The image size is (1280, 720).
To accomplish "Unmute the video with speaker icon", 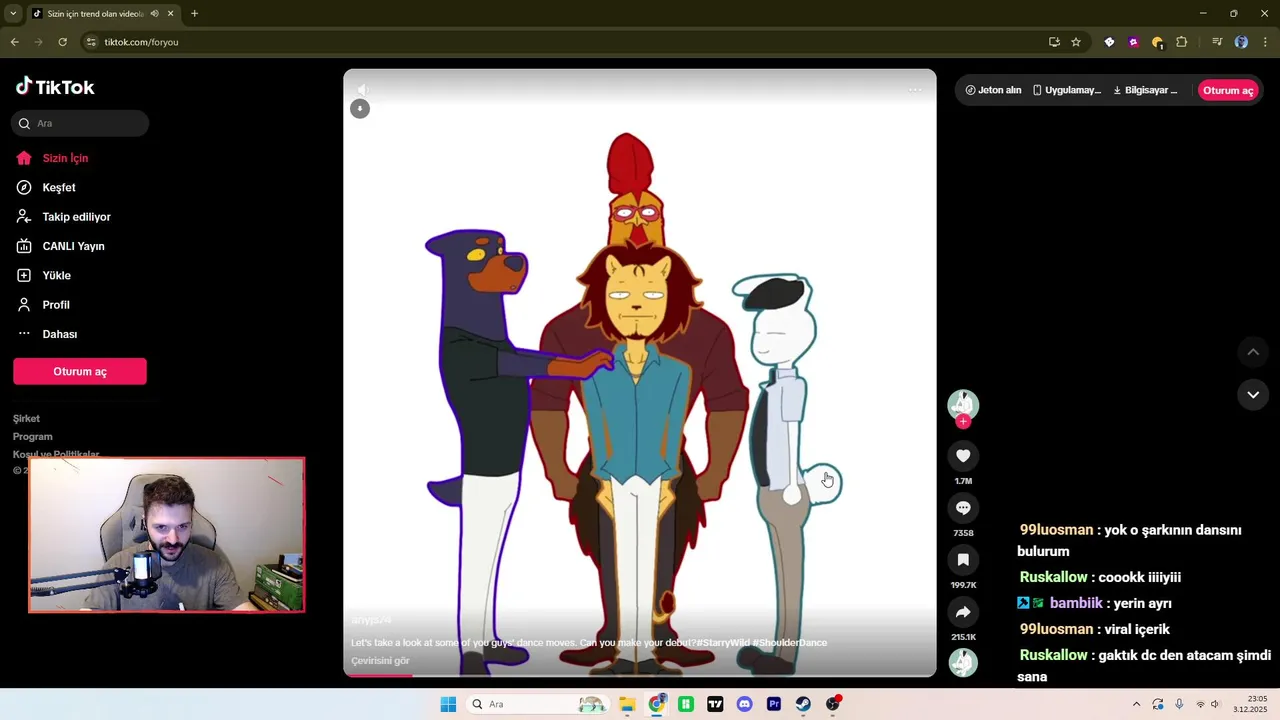I will 362,89.
